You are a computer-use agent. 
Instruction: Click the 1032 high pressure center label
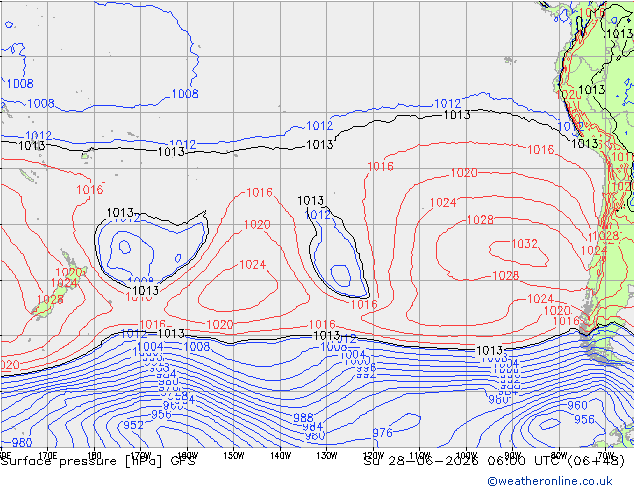click(524, 244)
